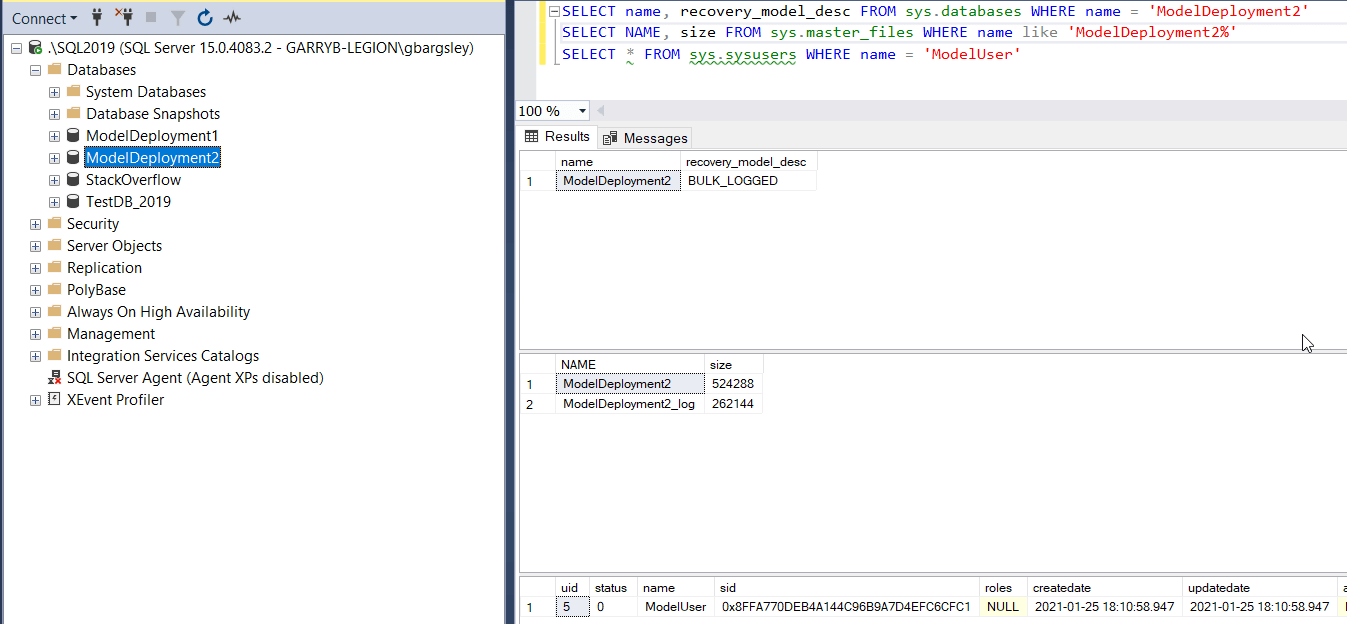
Task: Click the recovery_model_desc column header
Action: pyautogui.click(x=746, y=161)
